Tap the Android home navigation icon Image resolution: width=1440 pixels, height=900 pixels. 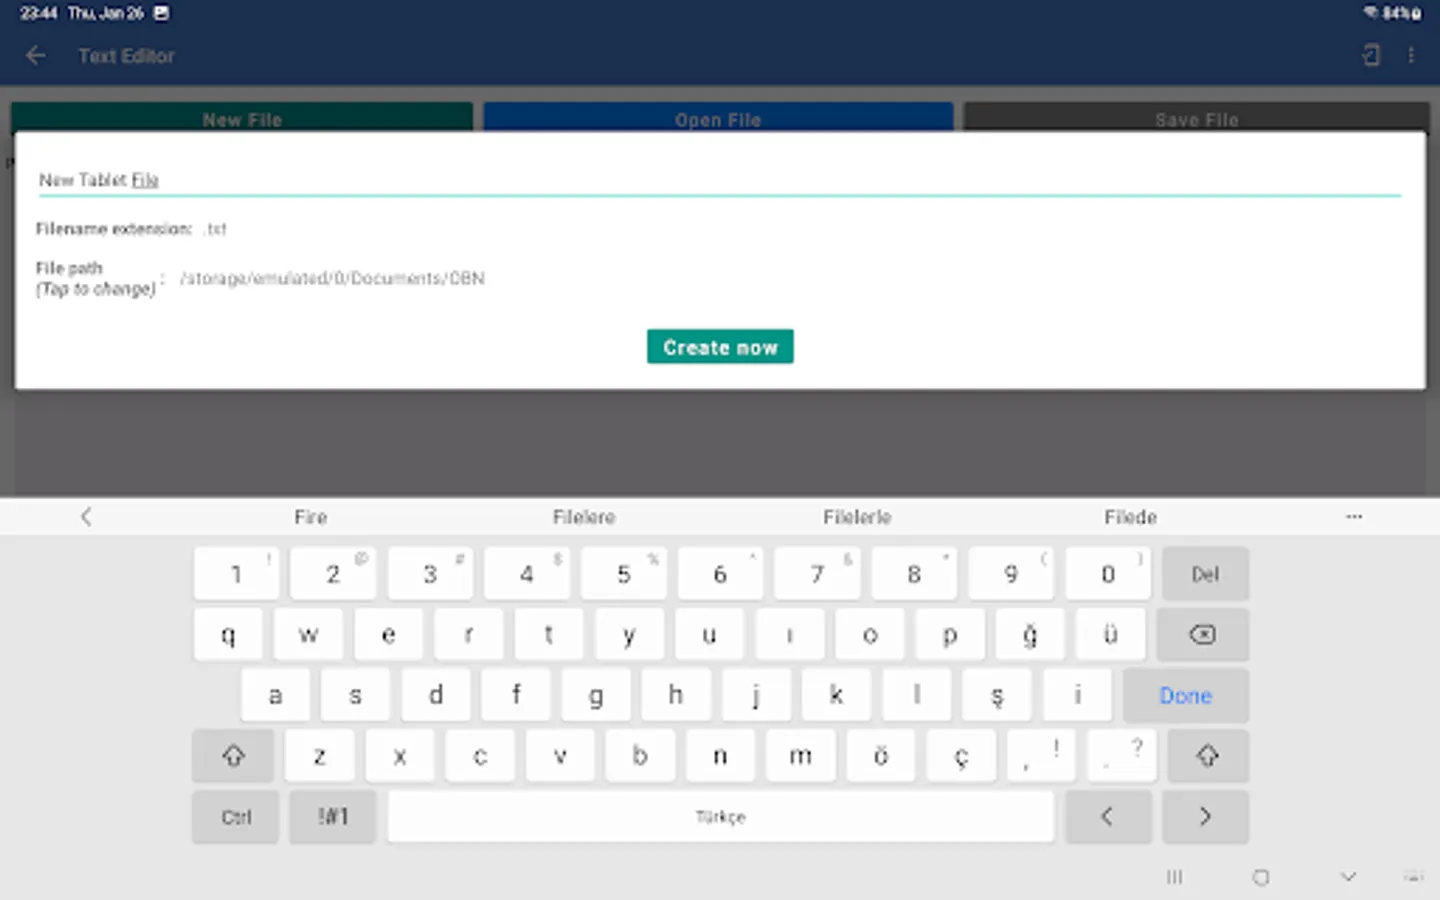coord(1261,877)
